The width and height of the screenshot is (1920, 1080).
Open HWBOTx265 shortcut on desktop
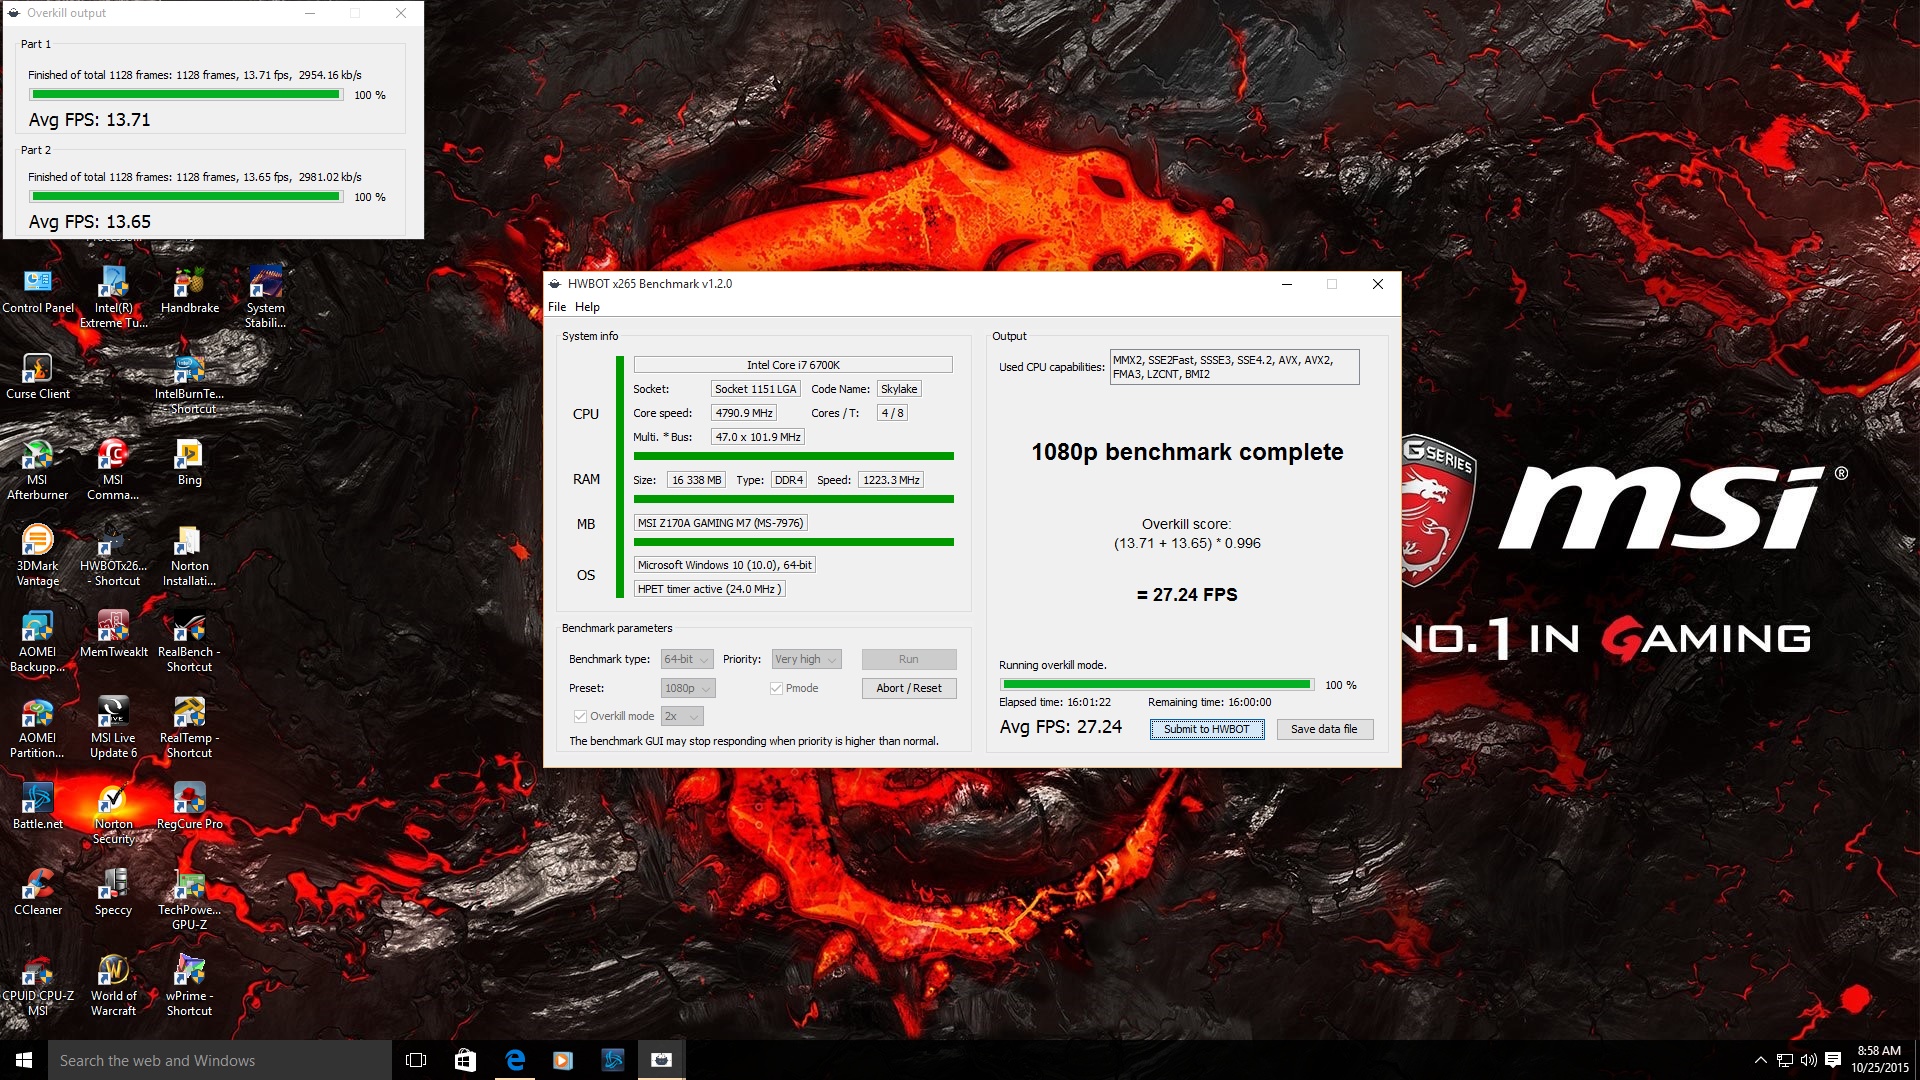[113, 555]
